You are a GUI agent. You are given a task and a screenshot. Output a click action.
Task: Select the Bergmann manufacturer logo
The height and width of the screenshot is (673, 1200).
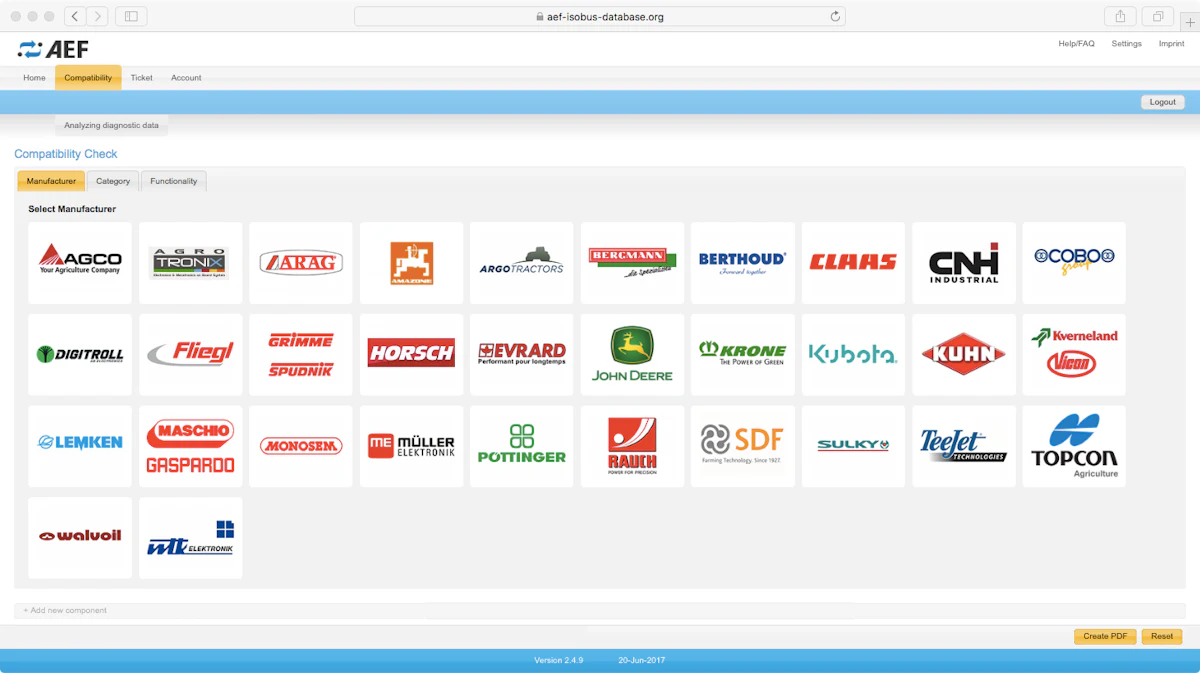(633, 263)
